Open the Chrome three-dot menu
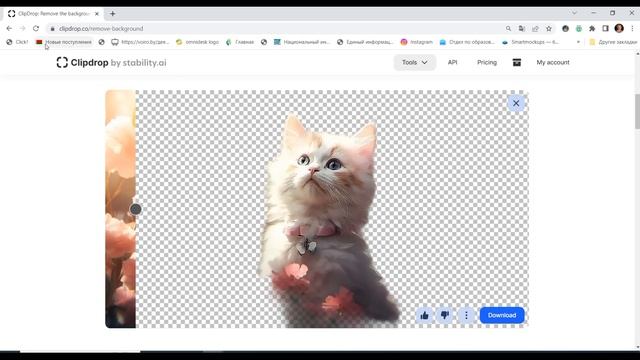The width and height of the screenshot is (640, 360). (632, 29)
